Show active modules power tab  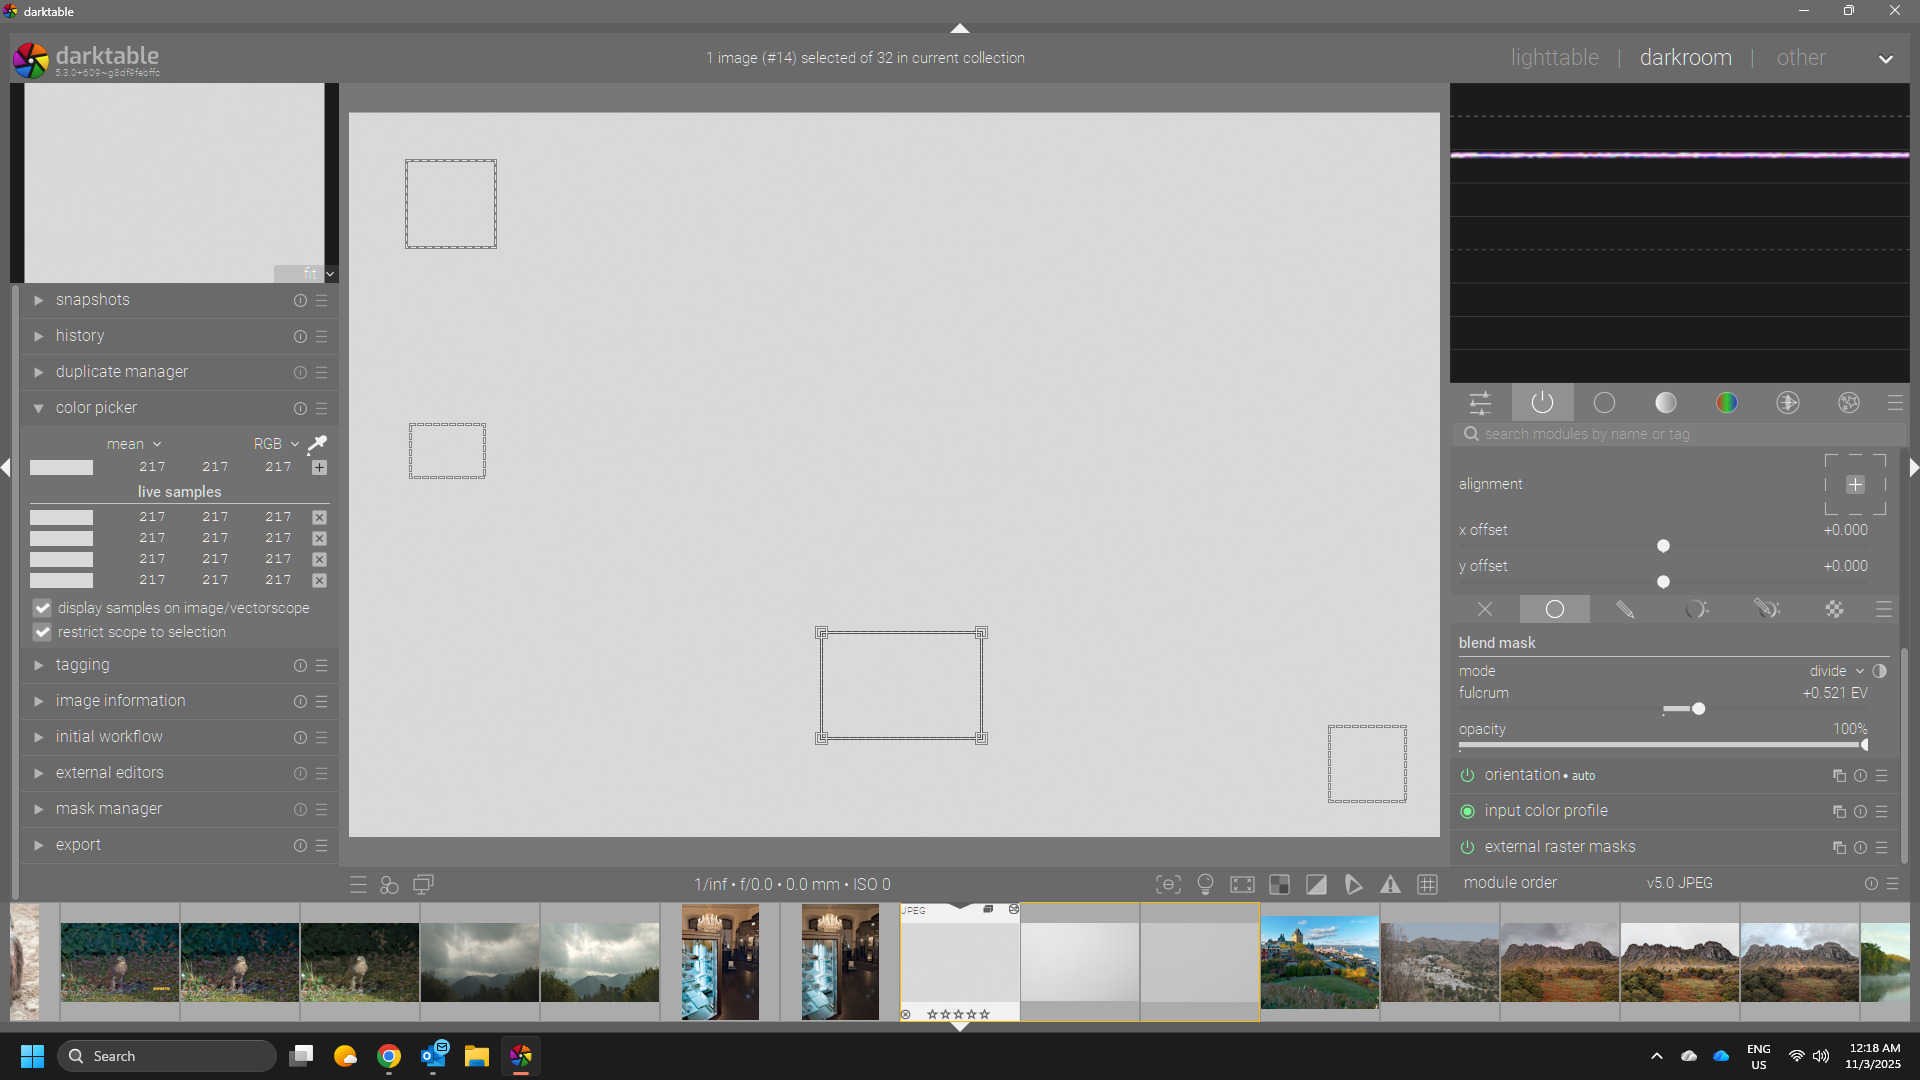1542,403
